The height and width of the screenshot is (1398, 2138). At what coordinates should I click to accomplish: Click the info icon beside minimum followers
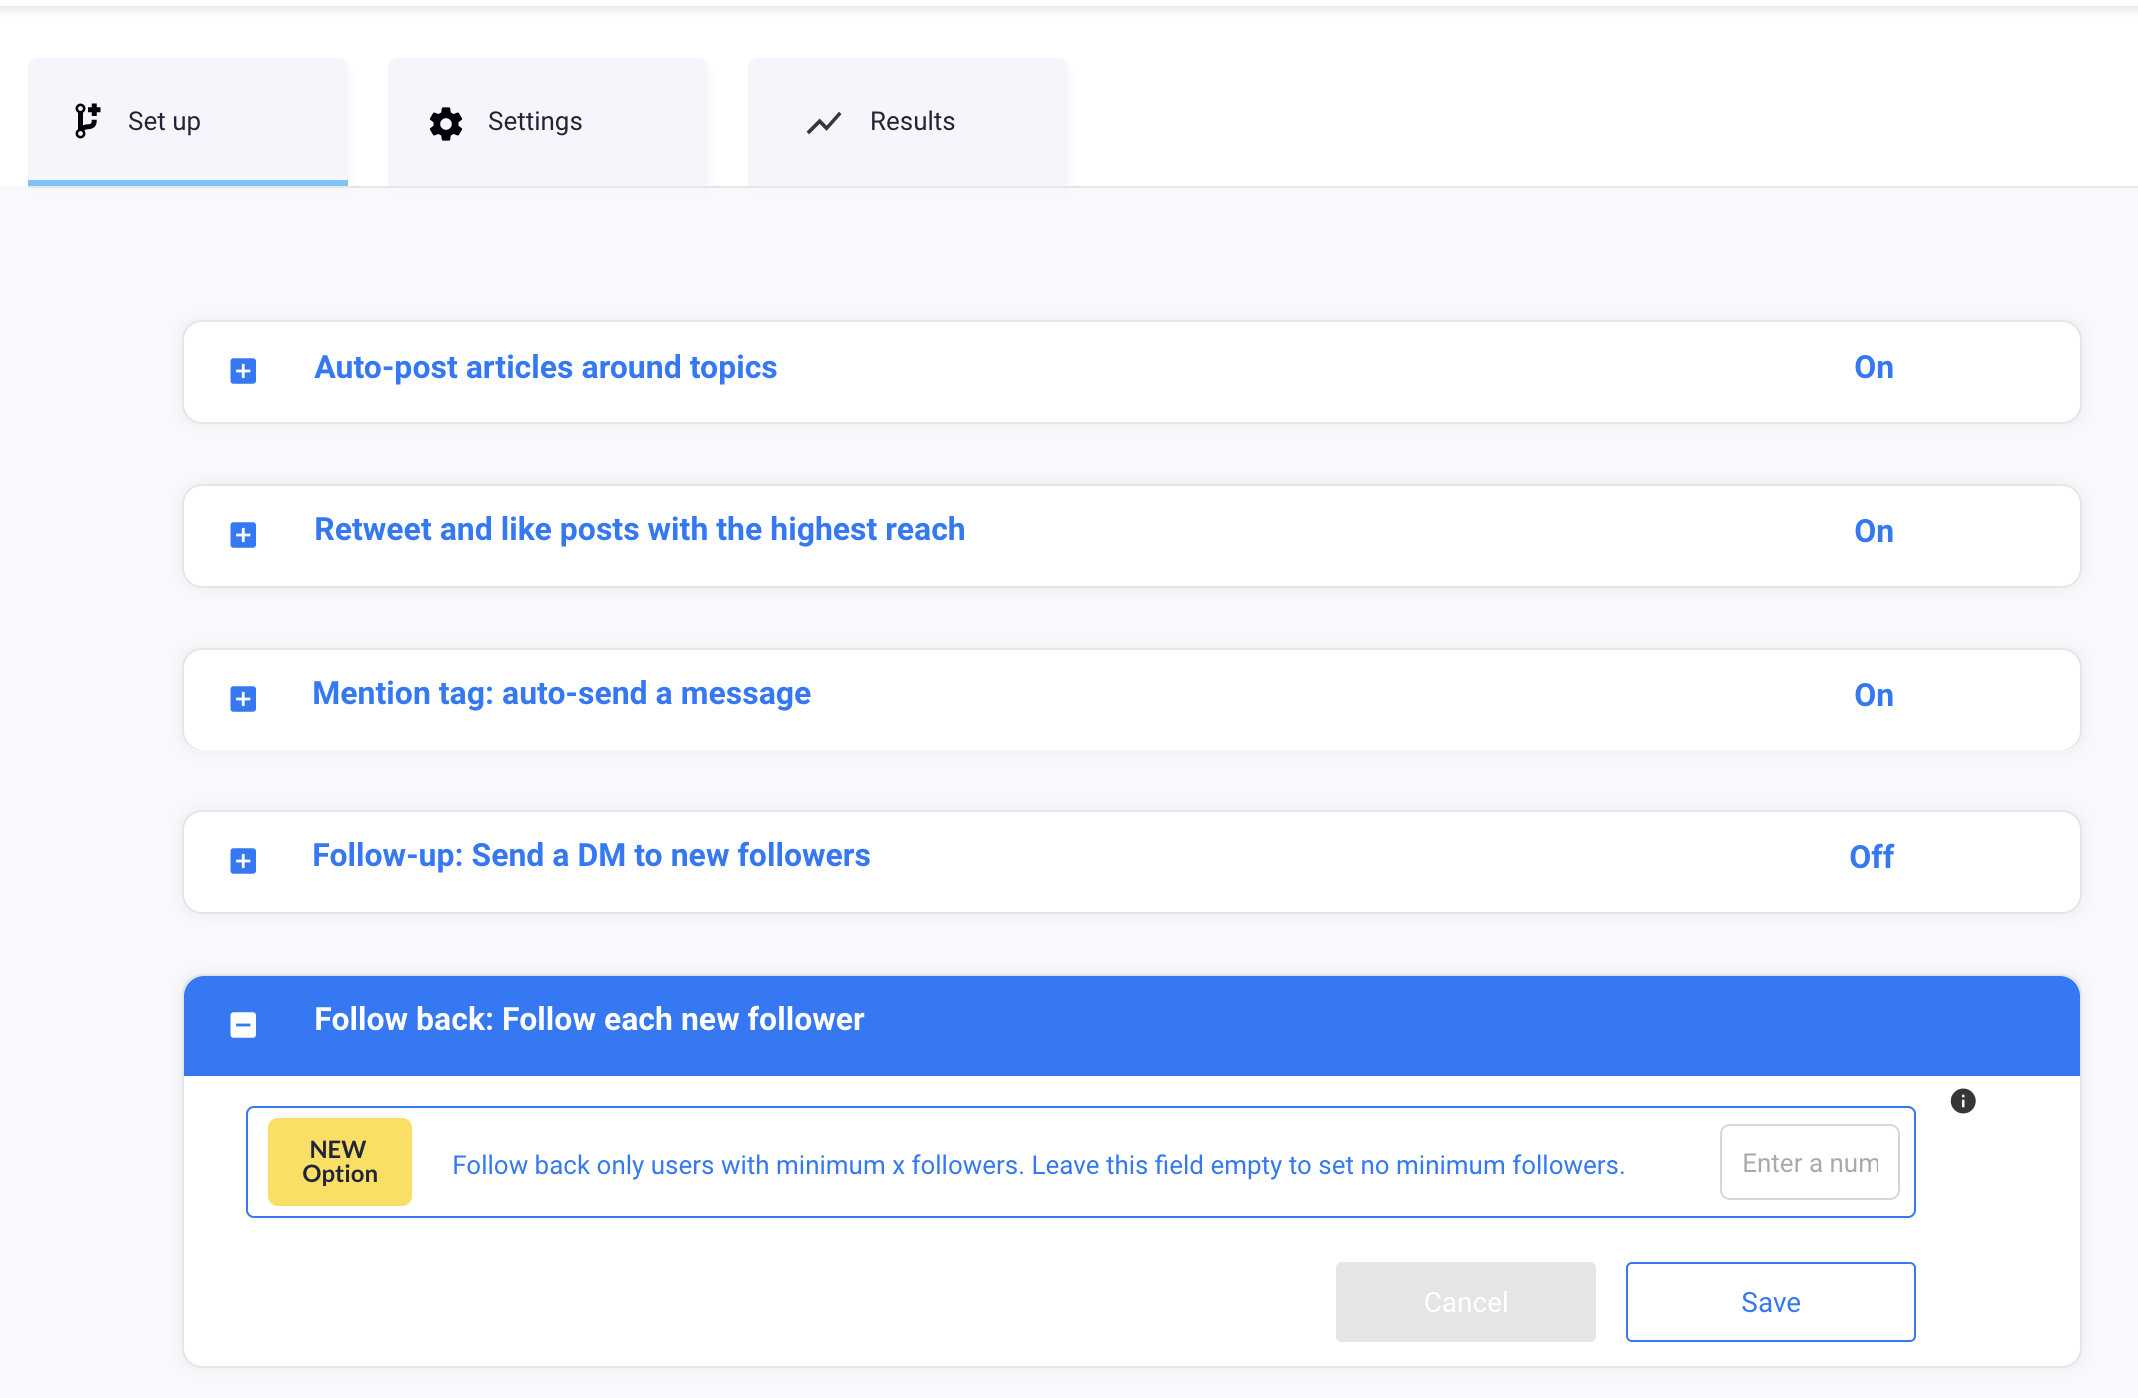click(x=1963, y=1101)
